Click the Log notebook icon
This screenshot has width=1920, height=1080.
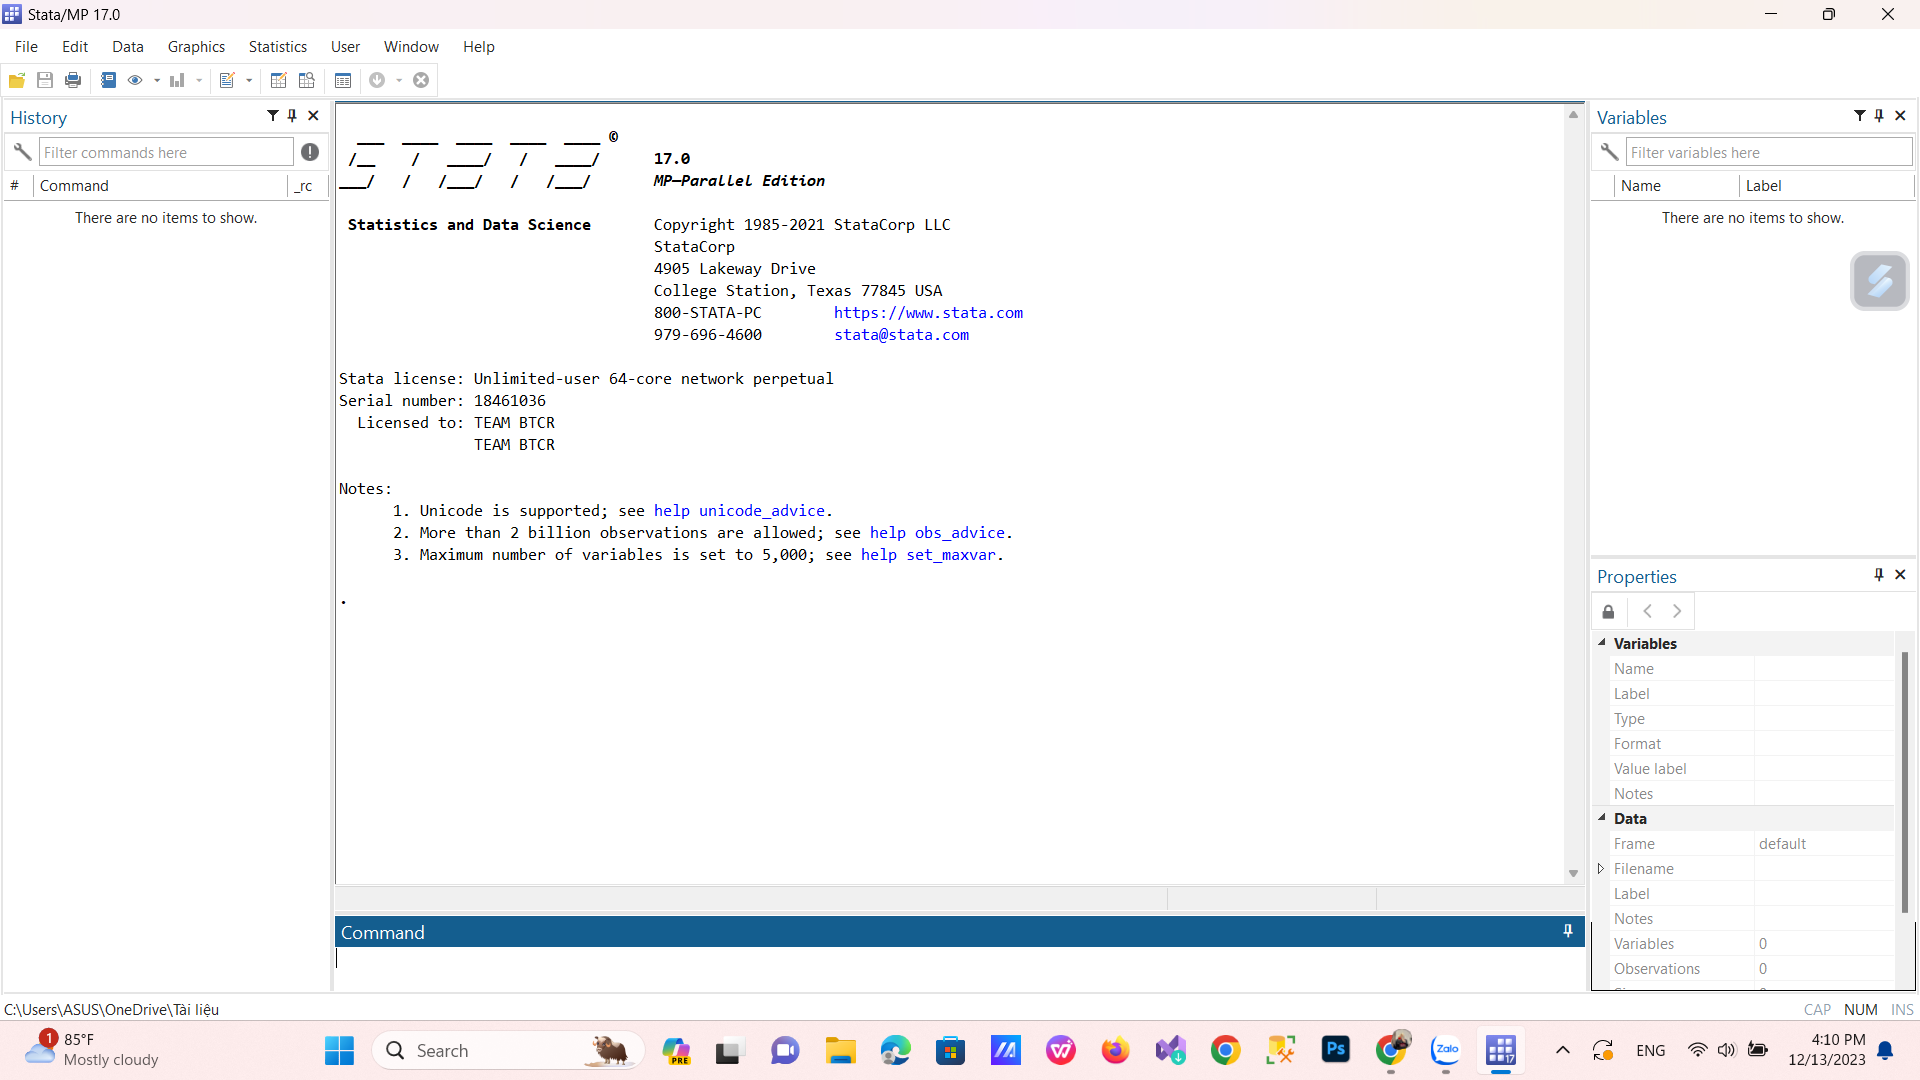coord(108,80)
